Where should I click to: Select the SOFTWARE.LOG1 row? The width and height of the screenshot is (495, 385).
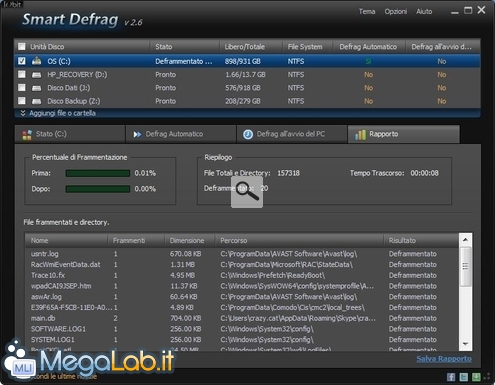242,329
